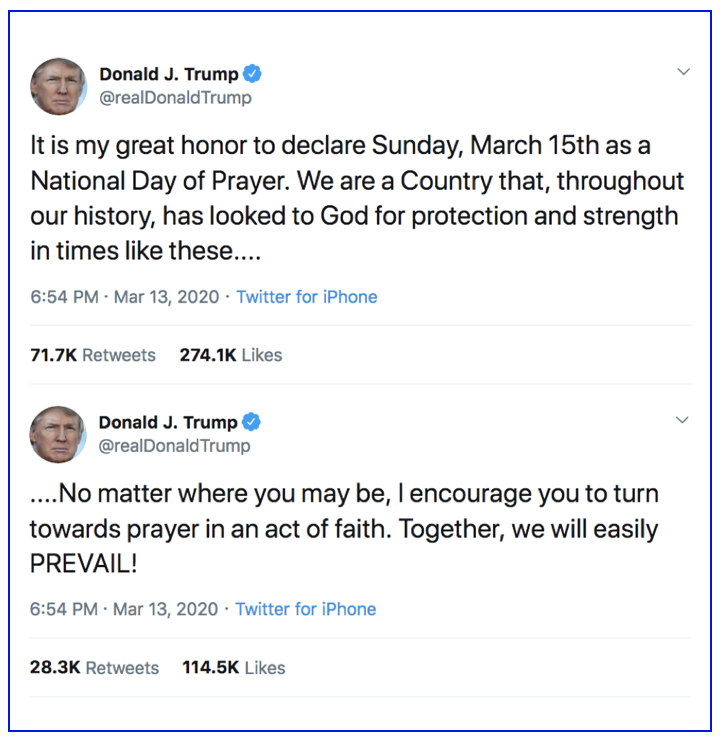The width and height of the screenshot is (722, 744).
Task: Open Twitter for iPhone link under the National Day of Prayer tweet
Action: [x=307, y=297]
